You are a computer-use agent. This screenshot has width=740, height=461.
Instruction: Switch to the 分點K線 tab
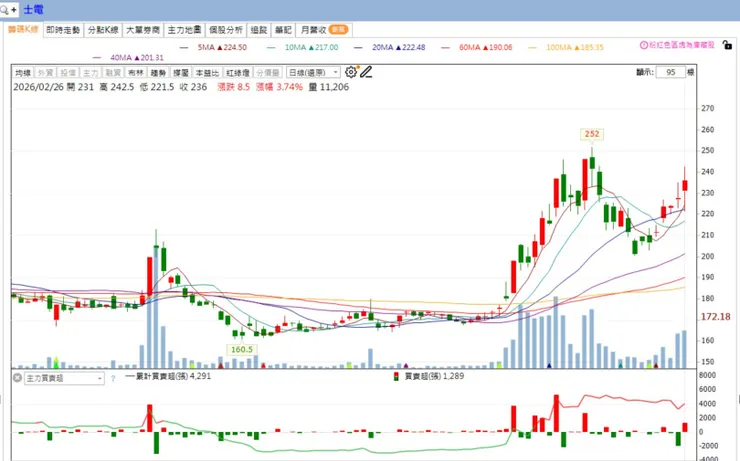pos(103,30)
